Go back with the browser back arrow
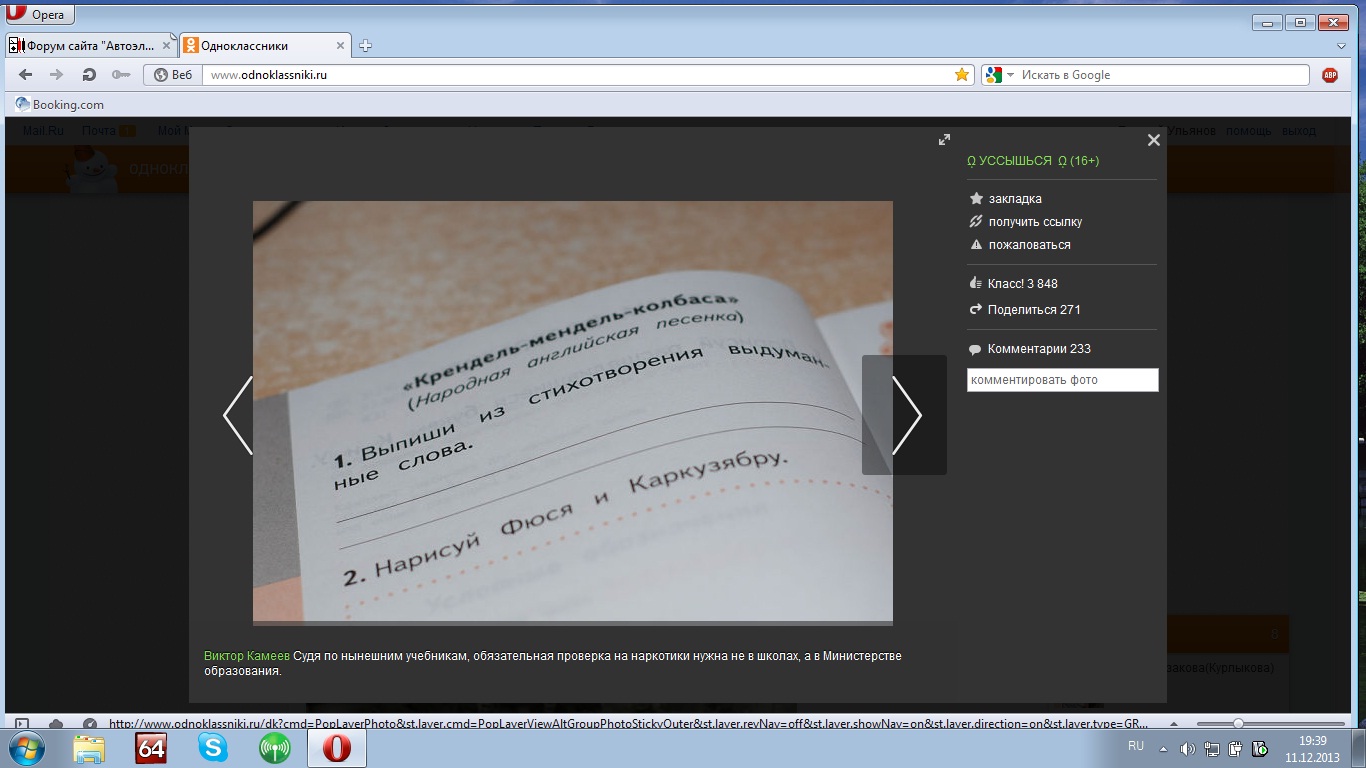 pyautogui.click(x=26, y=75)
